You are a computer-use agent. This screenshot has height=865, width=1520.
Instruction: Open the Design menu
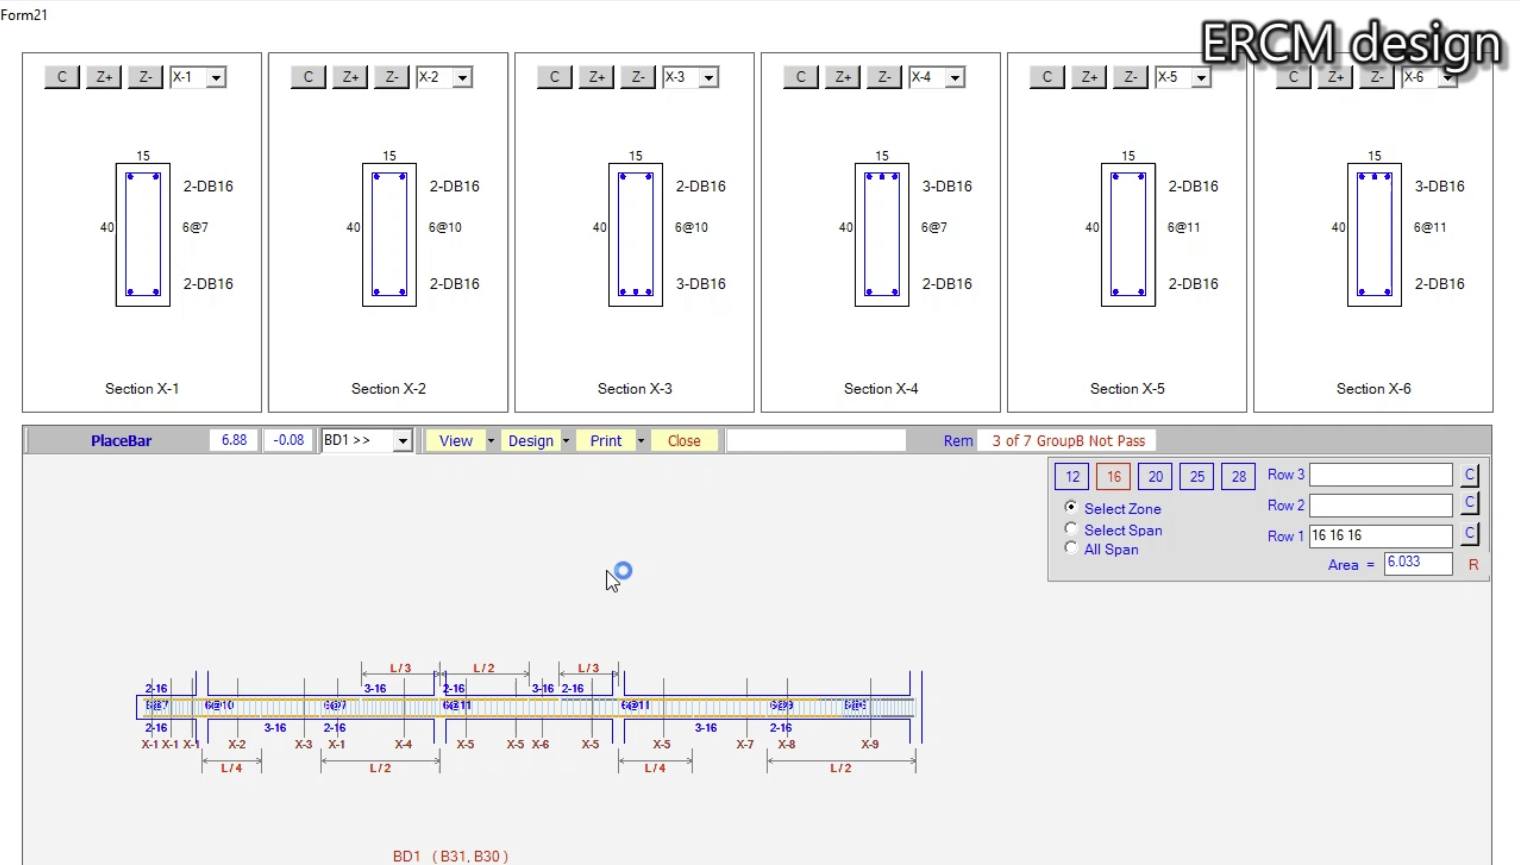tap(530, 441)
